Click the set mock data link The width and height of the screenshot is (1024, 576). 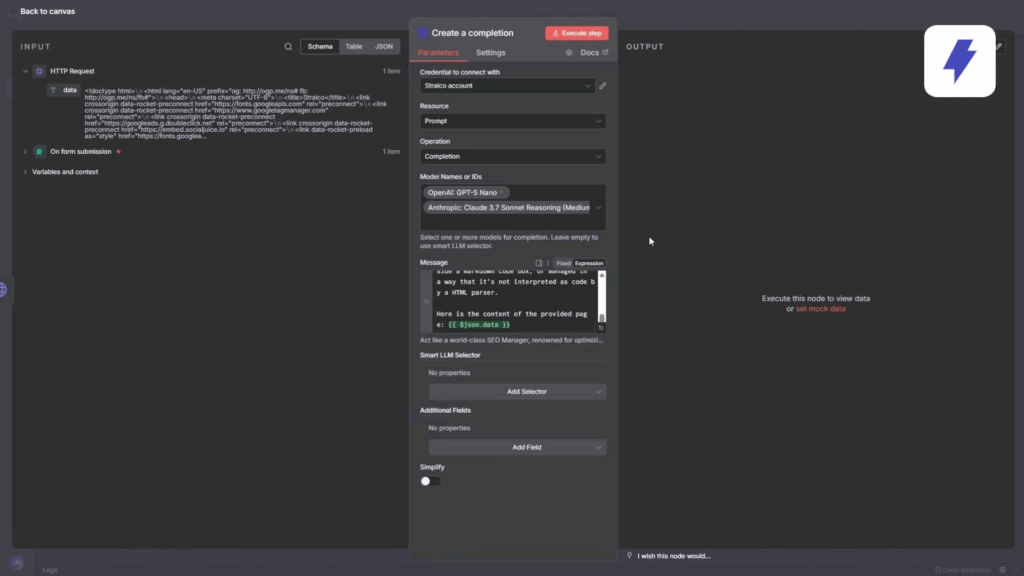pyautogui.click(x=820, y=309)
